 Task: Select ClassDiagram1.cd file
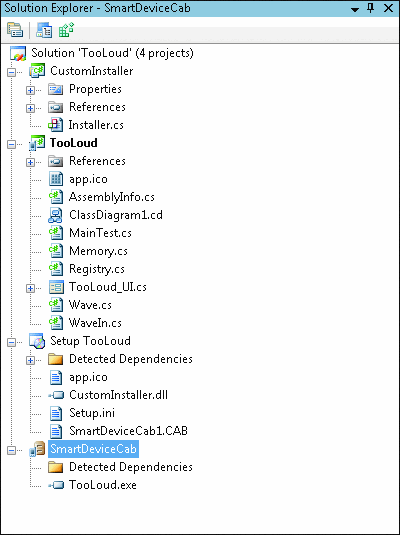click(x=116, y=215)
